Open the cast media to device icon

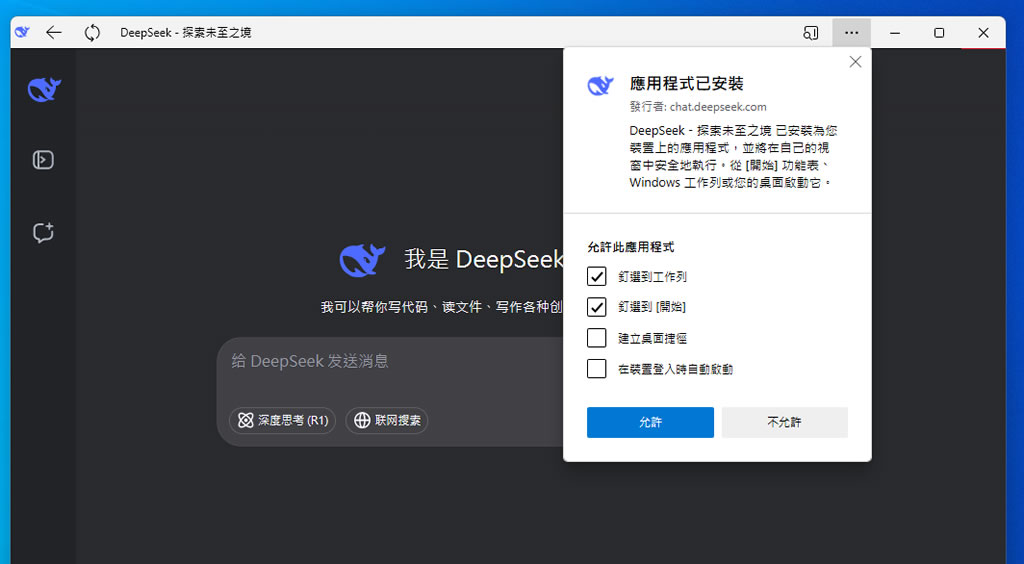tap(810, 33)
